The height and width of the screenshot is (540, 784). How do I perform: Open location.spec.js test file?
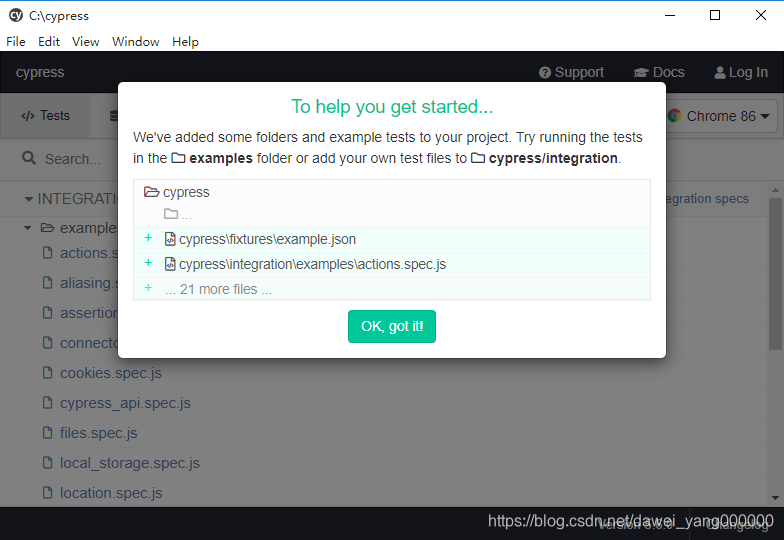tap(111, 493)
